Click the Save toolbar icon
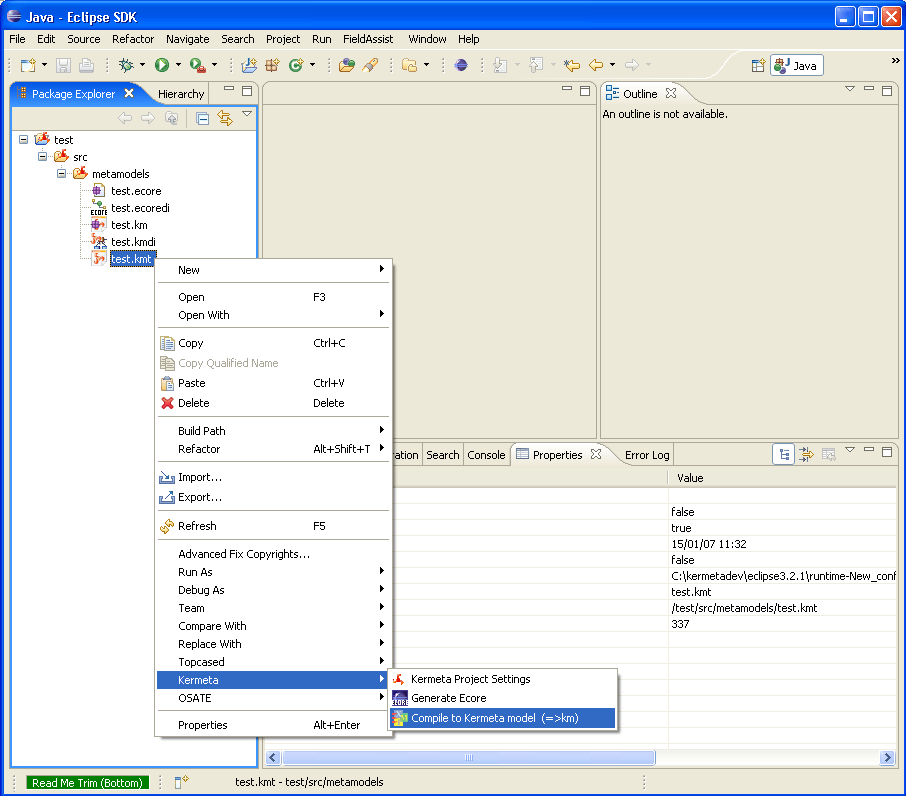 63,65
